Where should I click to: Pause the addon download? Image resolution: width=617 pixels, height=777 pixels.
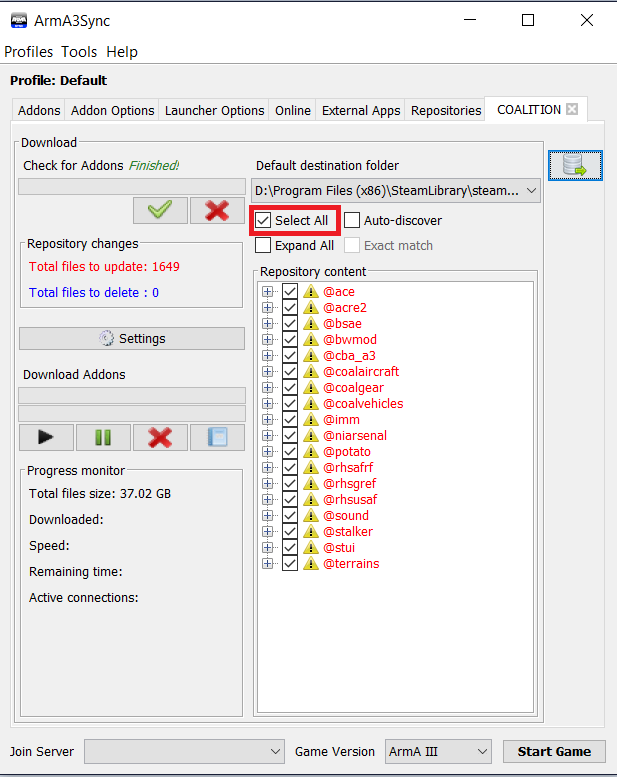[103, 437]
